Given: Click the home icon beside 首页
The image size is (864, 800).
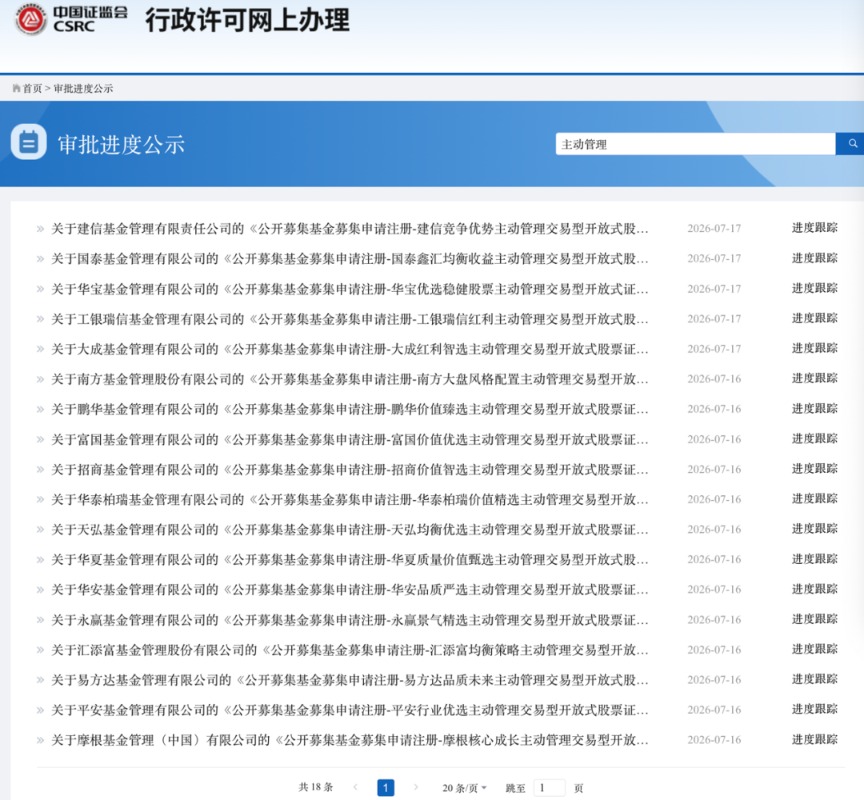Looking at the screenshot, I should click(17, 88).
